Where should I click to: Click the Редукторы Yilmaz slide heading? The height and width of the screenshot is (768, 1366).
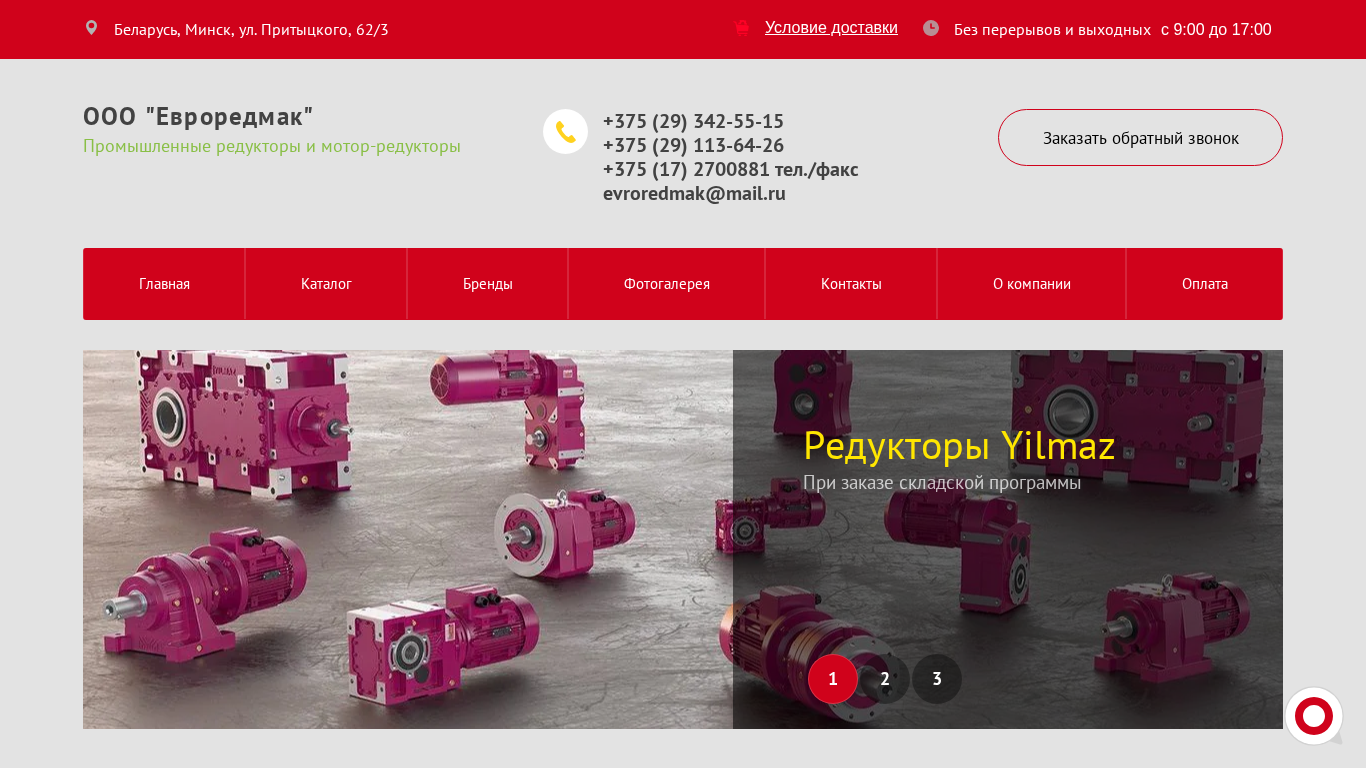tap(959, 446)
